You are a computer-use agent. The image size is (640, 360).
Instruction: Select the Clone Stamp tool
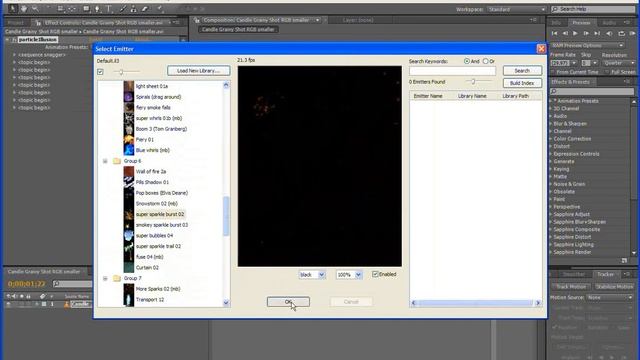133,9
